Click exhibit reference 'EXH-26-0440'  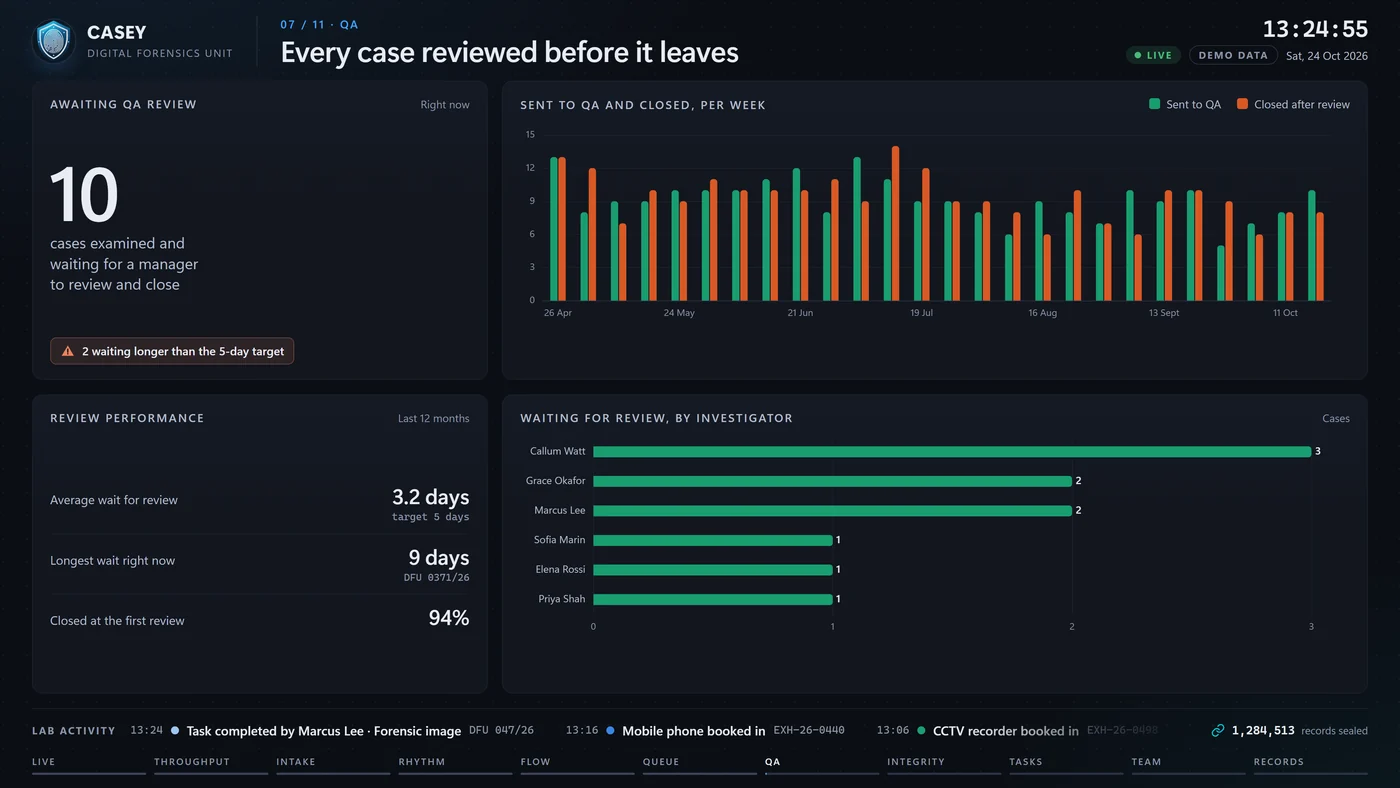pyautogui.click(x=809, y=731)
